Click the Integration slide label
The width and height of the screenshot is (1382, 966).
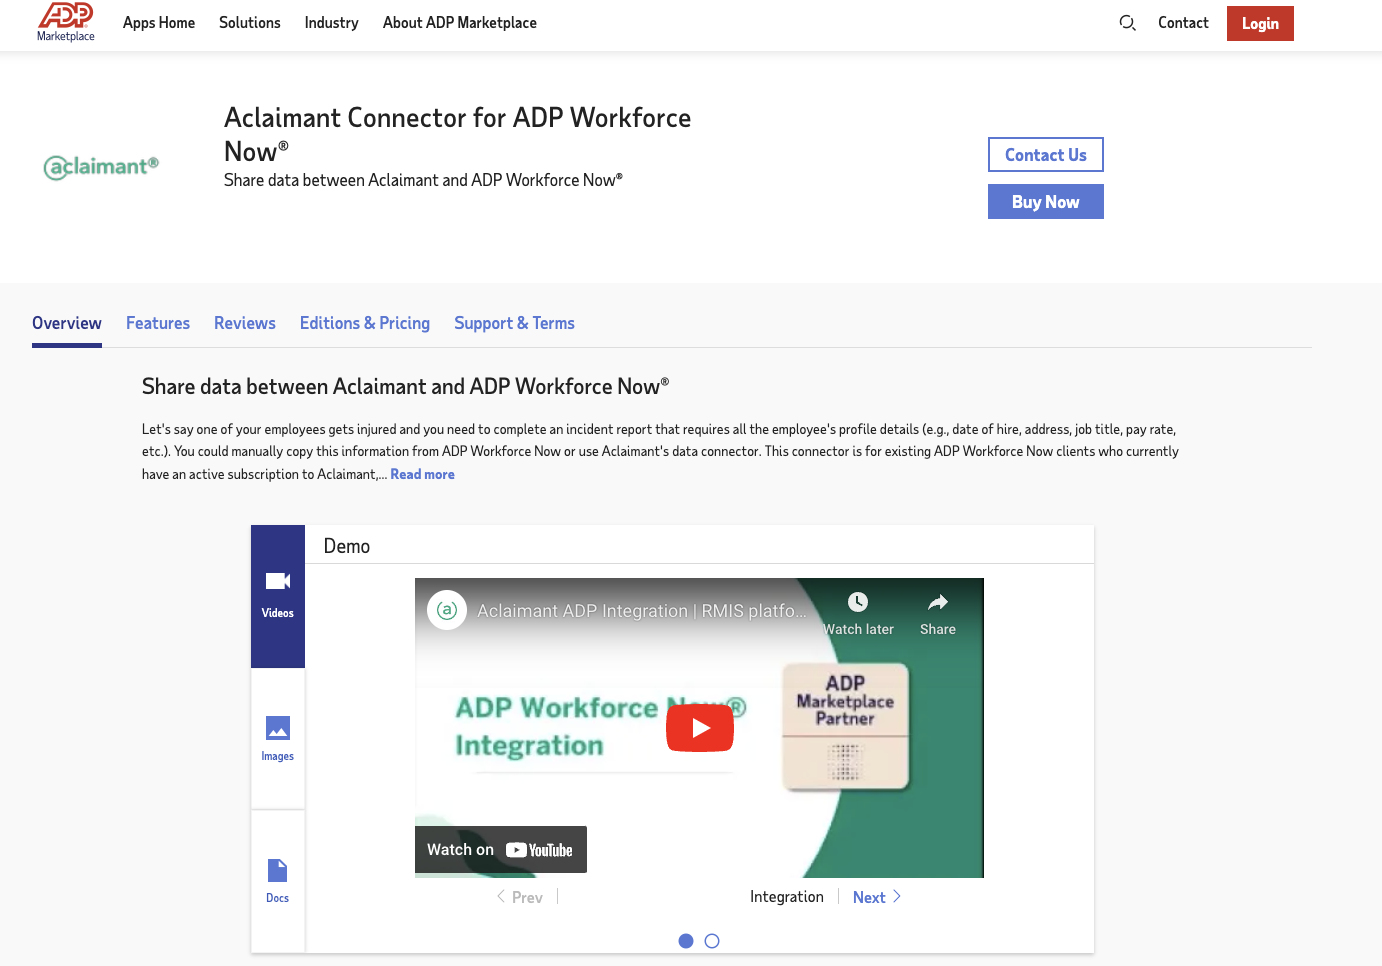click(787, 897)
